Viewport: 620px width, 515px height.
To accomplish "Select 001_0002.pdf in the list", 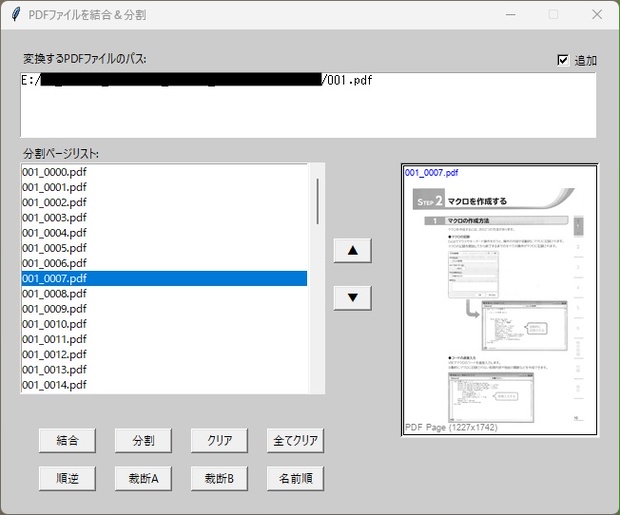I will (164, 203).
